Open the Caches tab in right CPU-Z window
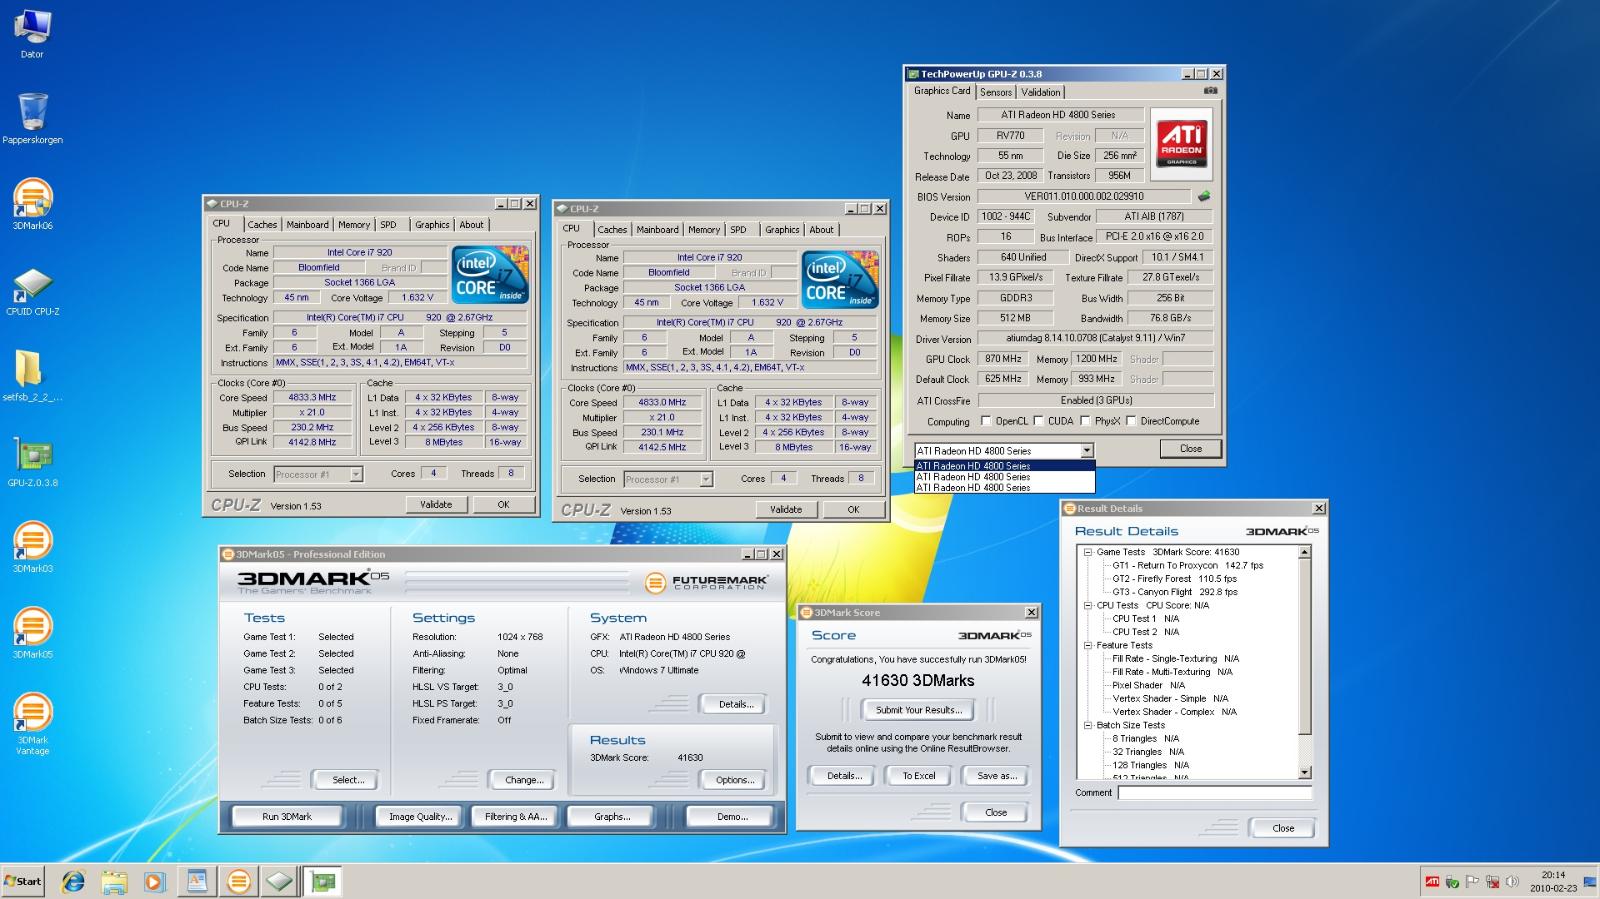 pos(612,230)
